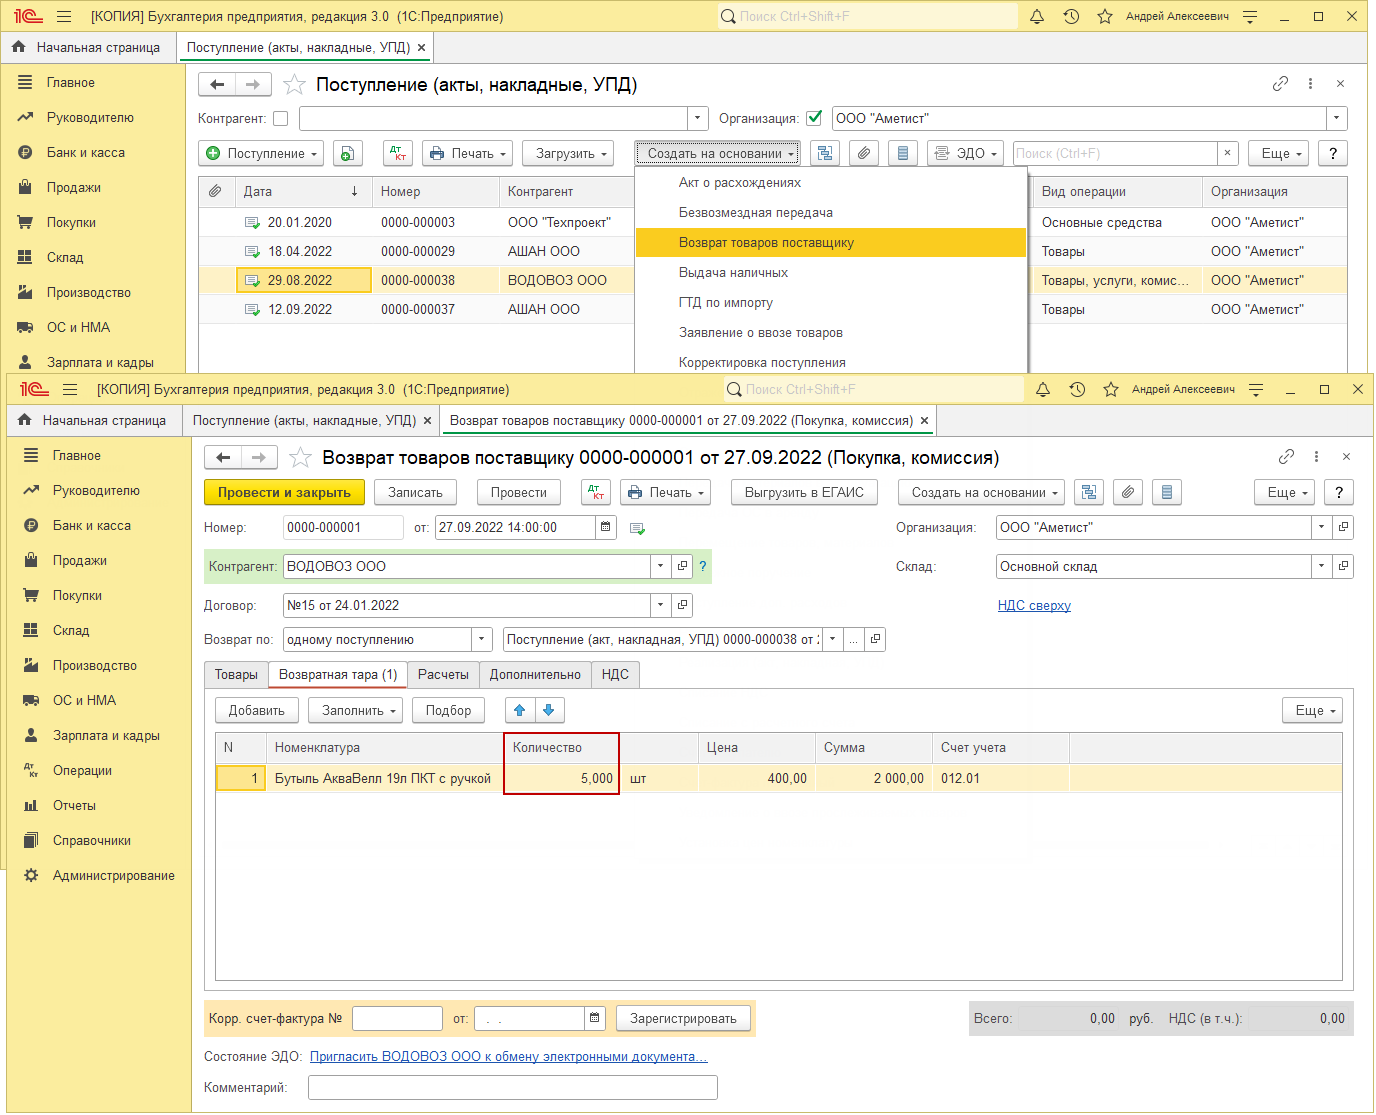This screenshot has height=1115, width=1376.
Task: Switch to Расчеты tab
Action: tap(443, 674)
